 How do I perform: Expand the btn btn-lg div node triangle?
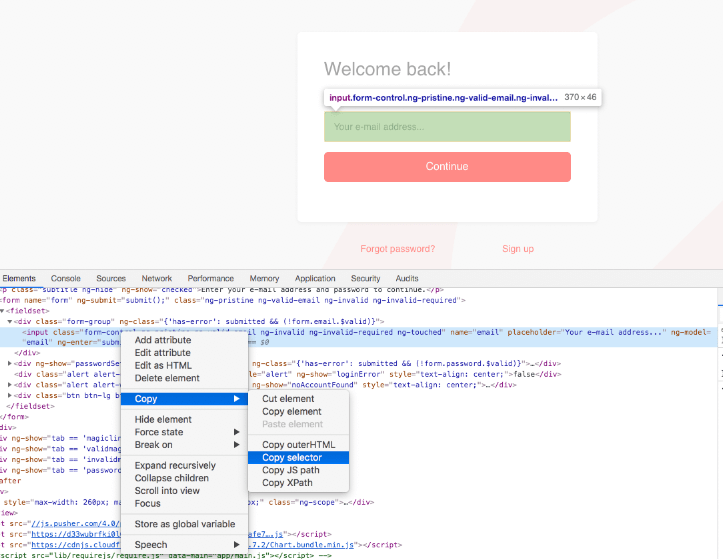click(10, 395)
